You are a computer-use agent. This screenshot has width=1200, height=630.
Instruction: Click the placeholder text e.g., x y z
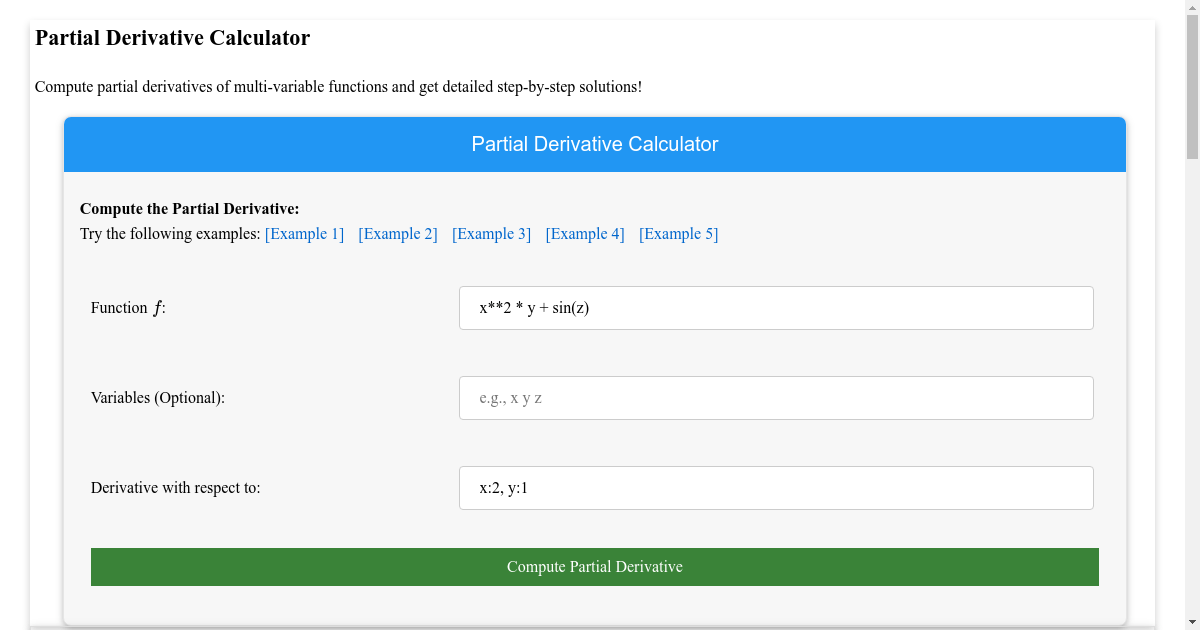click(x=506, y=397)
